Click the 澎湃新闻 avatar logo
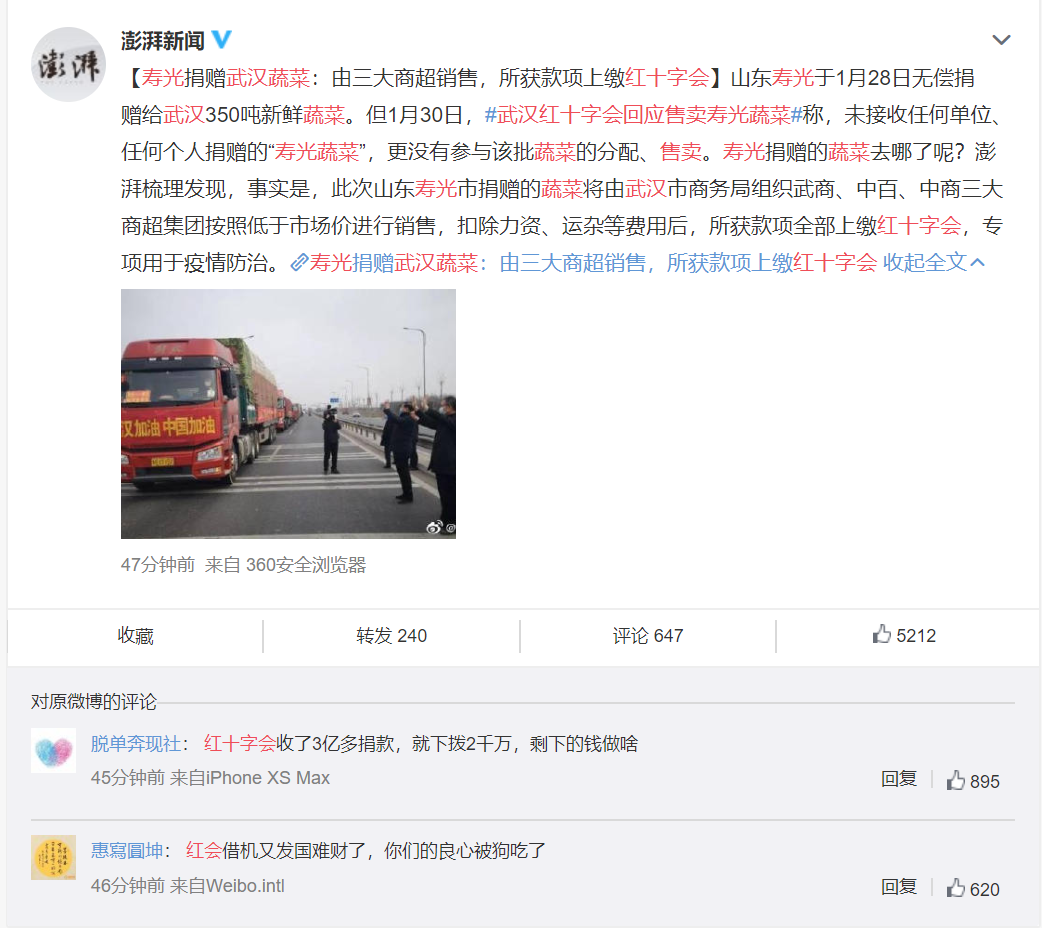 (x=68, y=64)
